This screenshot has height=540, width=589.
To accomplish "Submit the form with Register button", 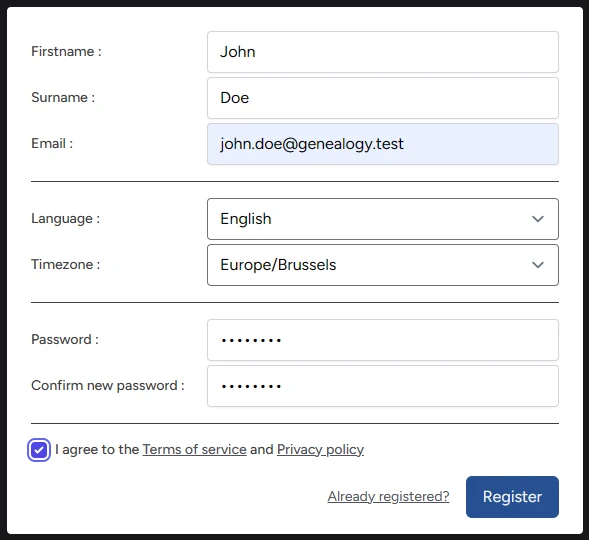I will tap(512, 497).
